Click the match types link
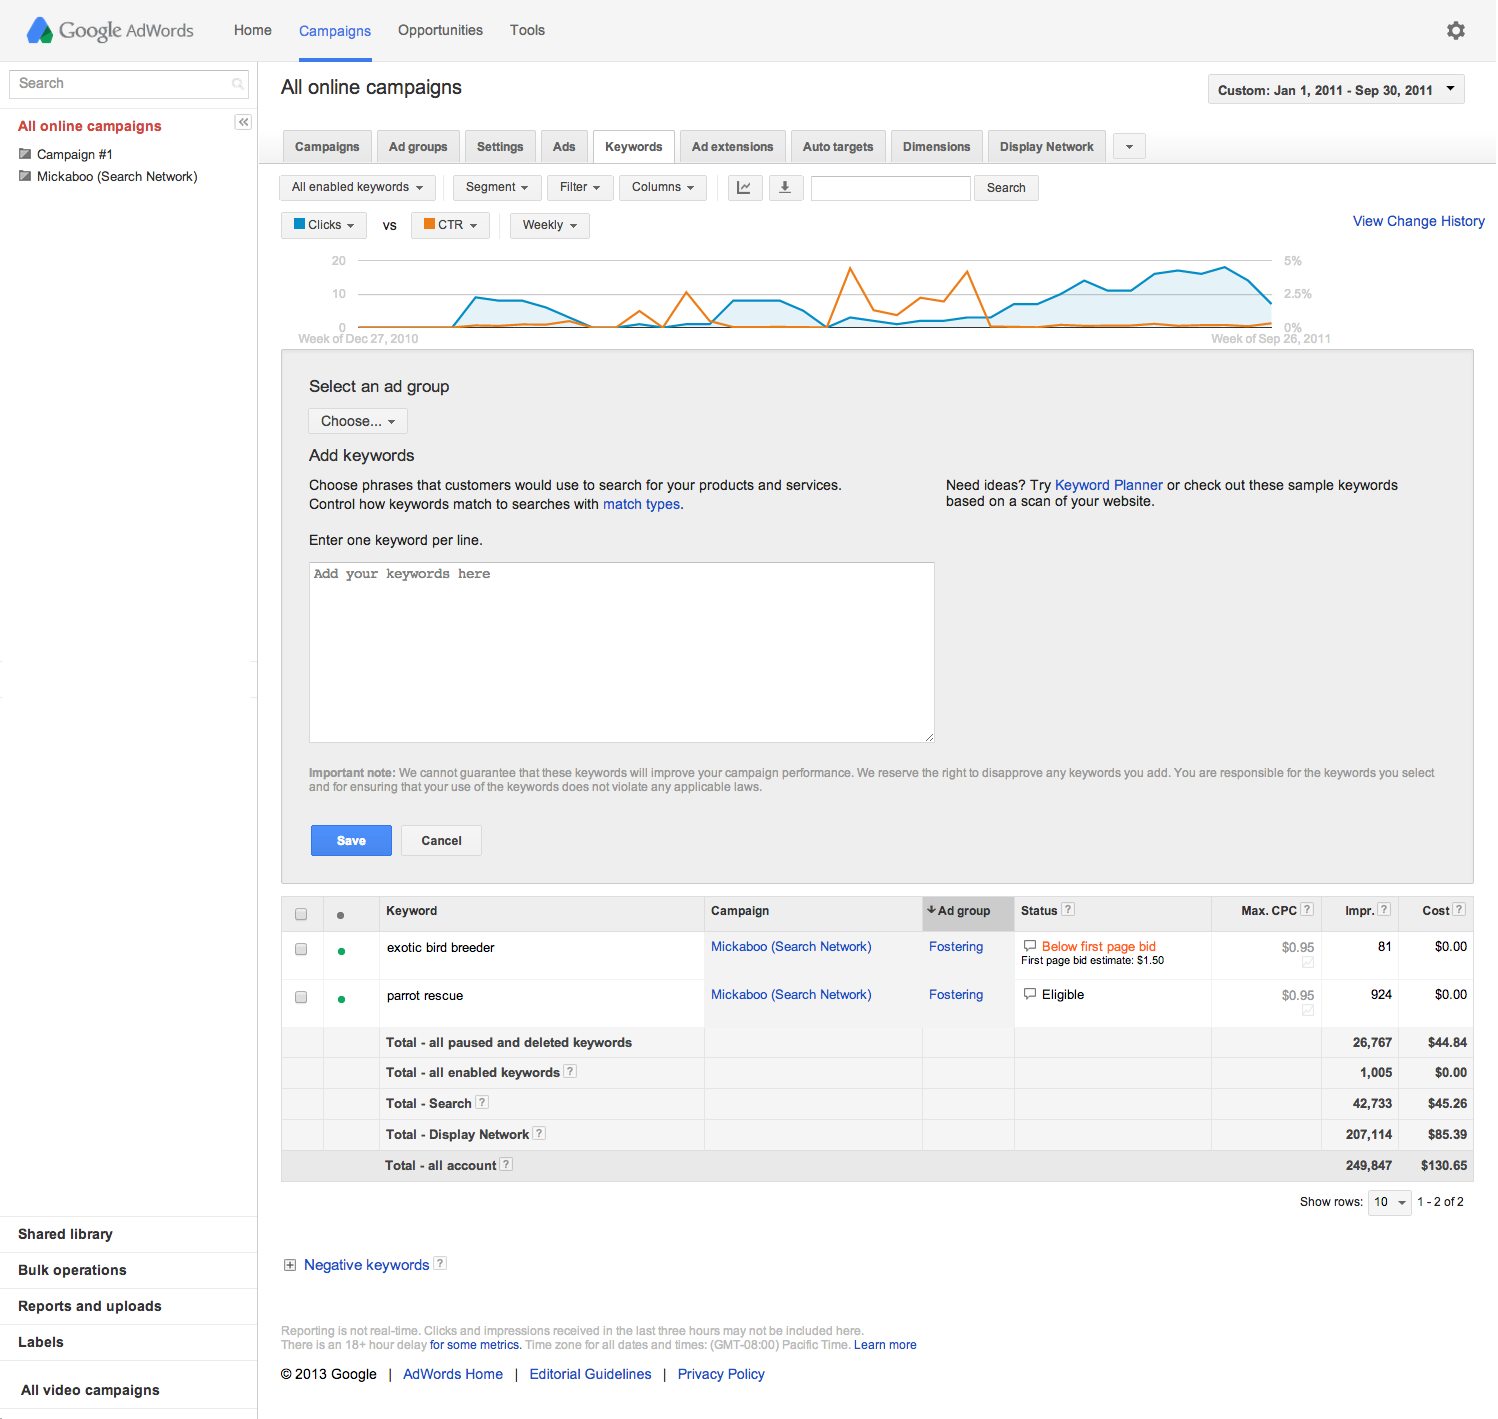1498x1419 pixels. click(641, 504)
